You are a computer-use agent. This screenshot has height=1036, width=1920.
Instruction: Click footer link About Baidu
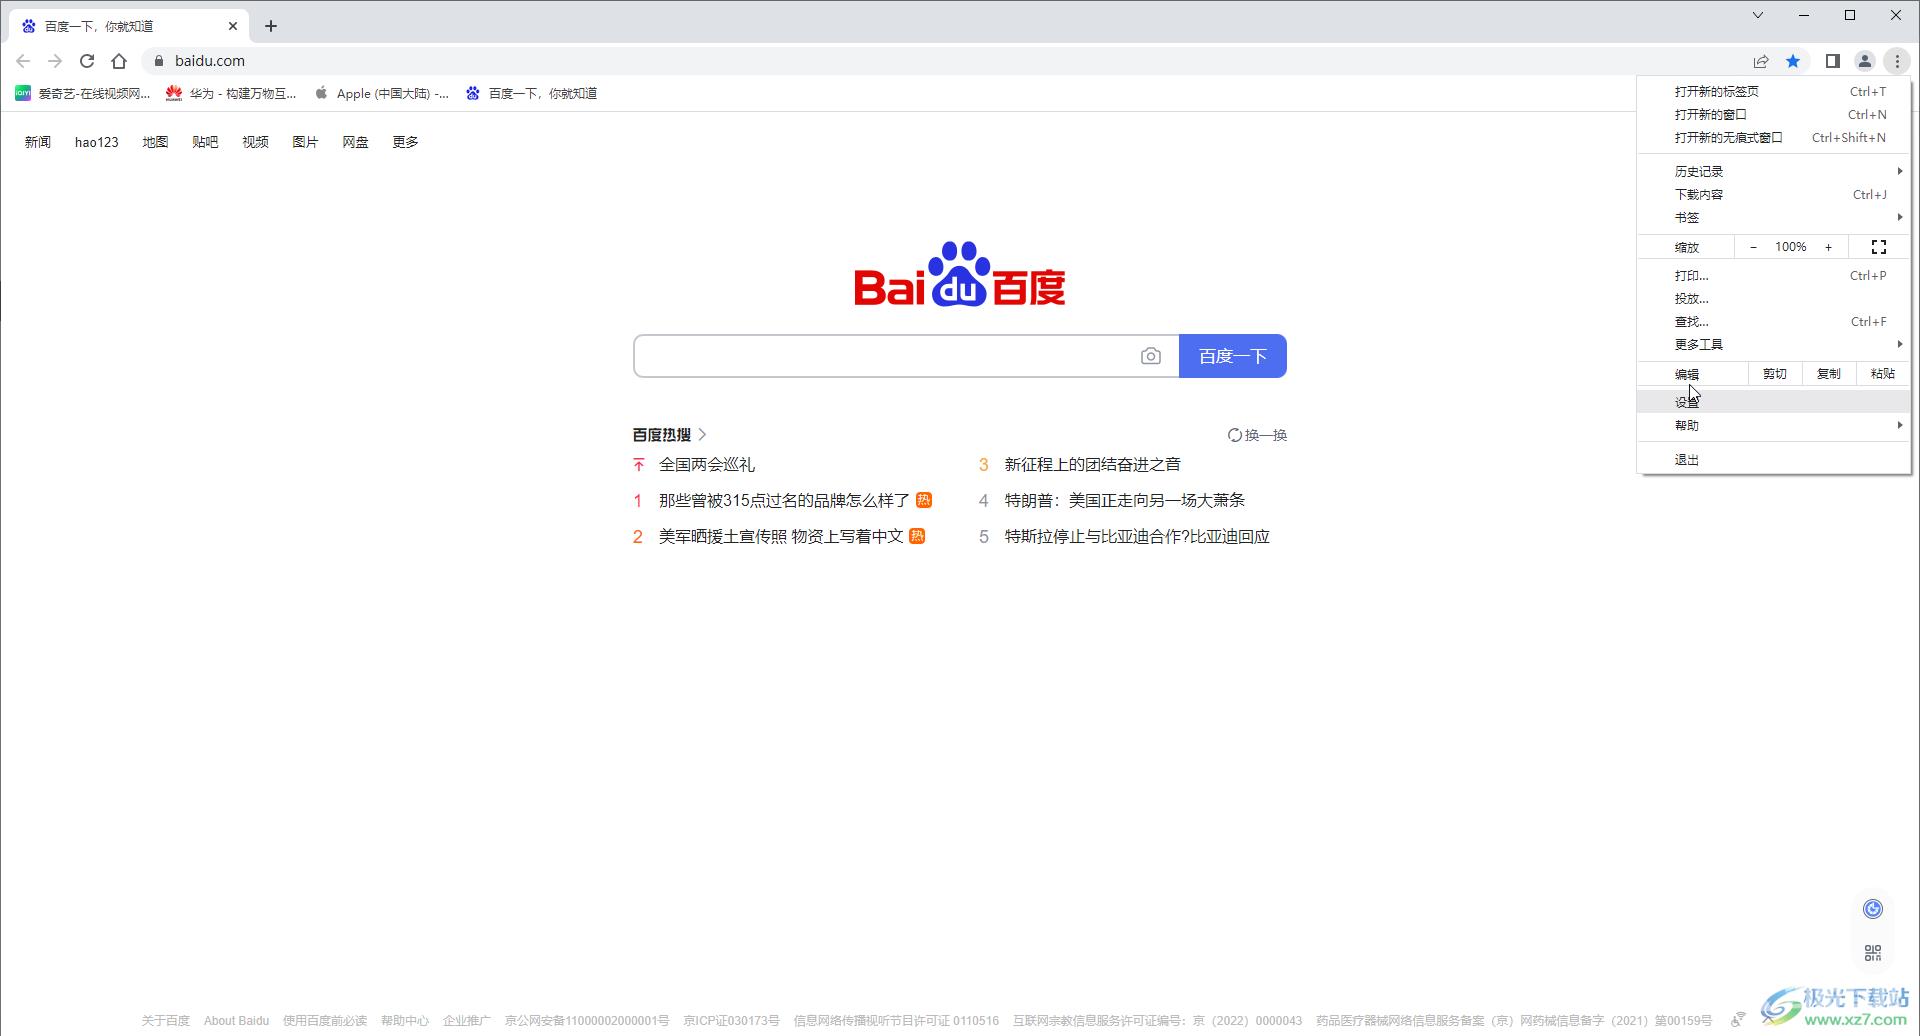point(236,1021)
